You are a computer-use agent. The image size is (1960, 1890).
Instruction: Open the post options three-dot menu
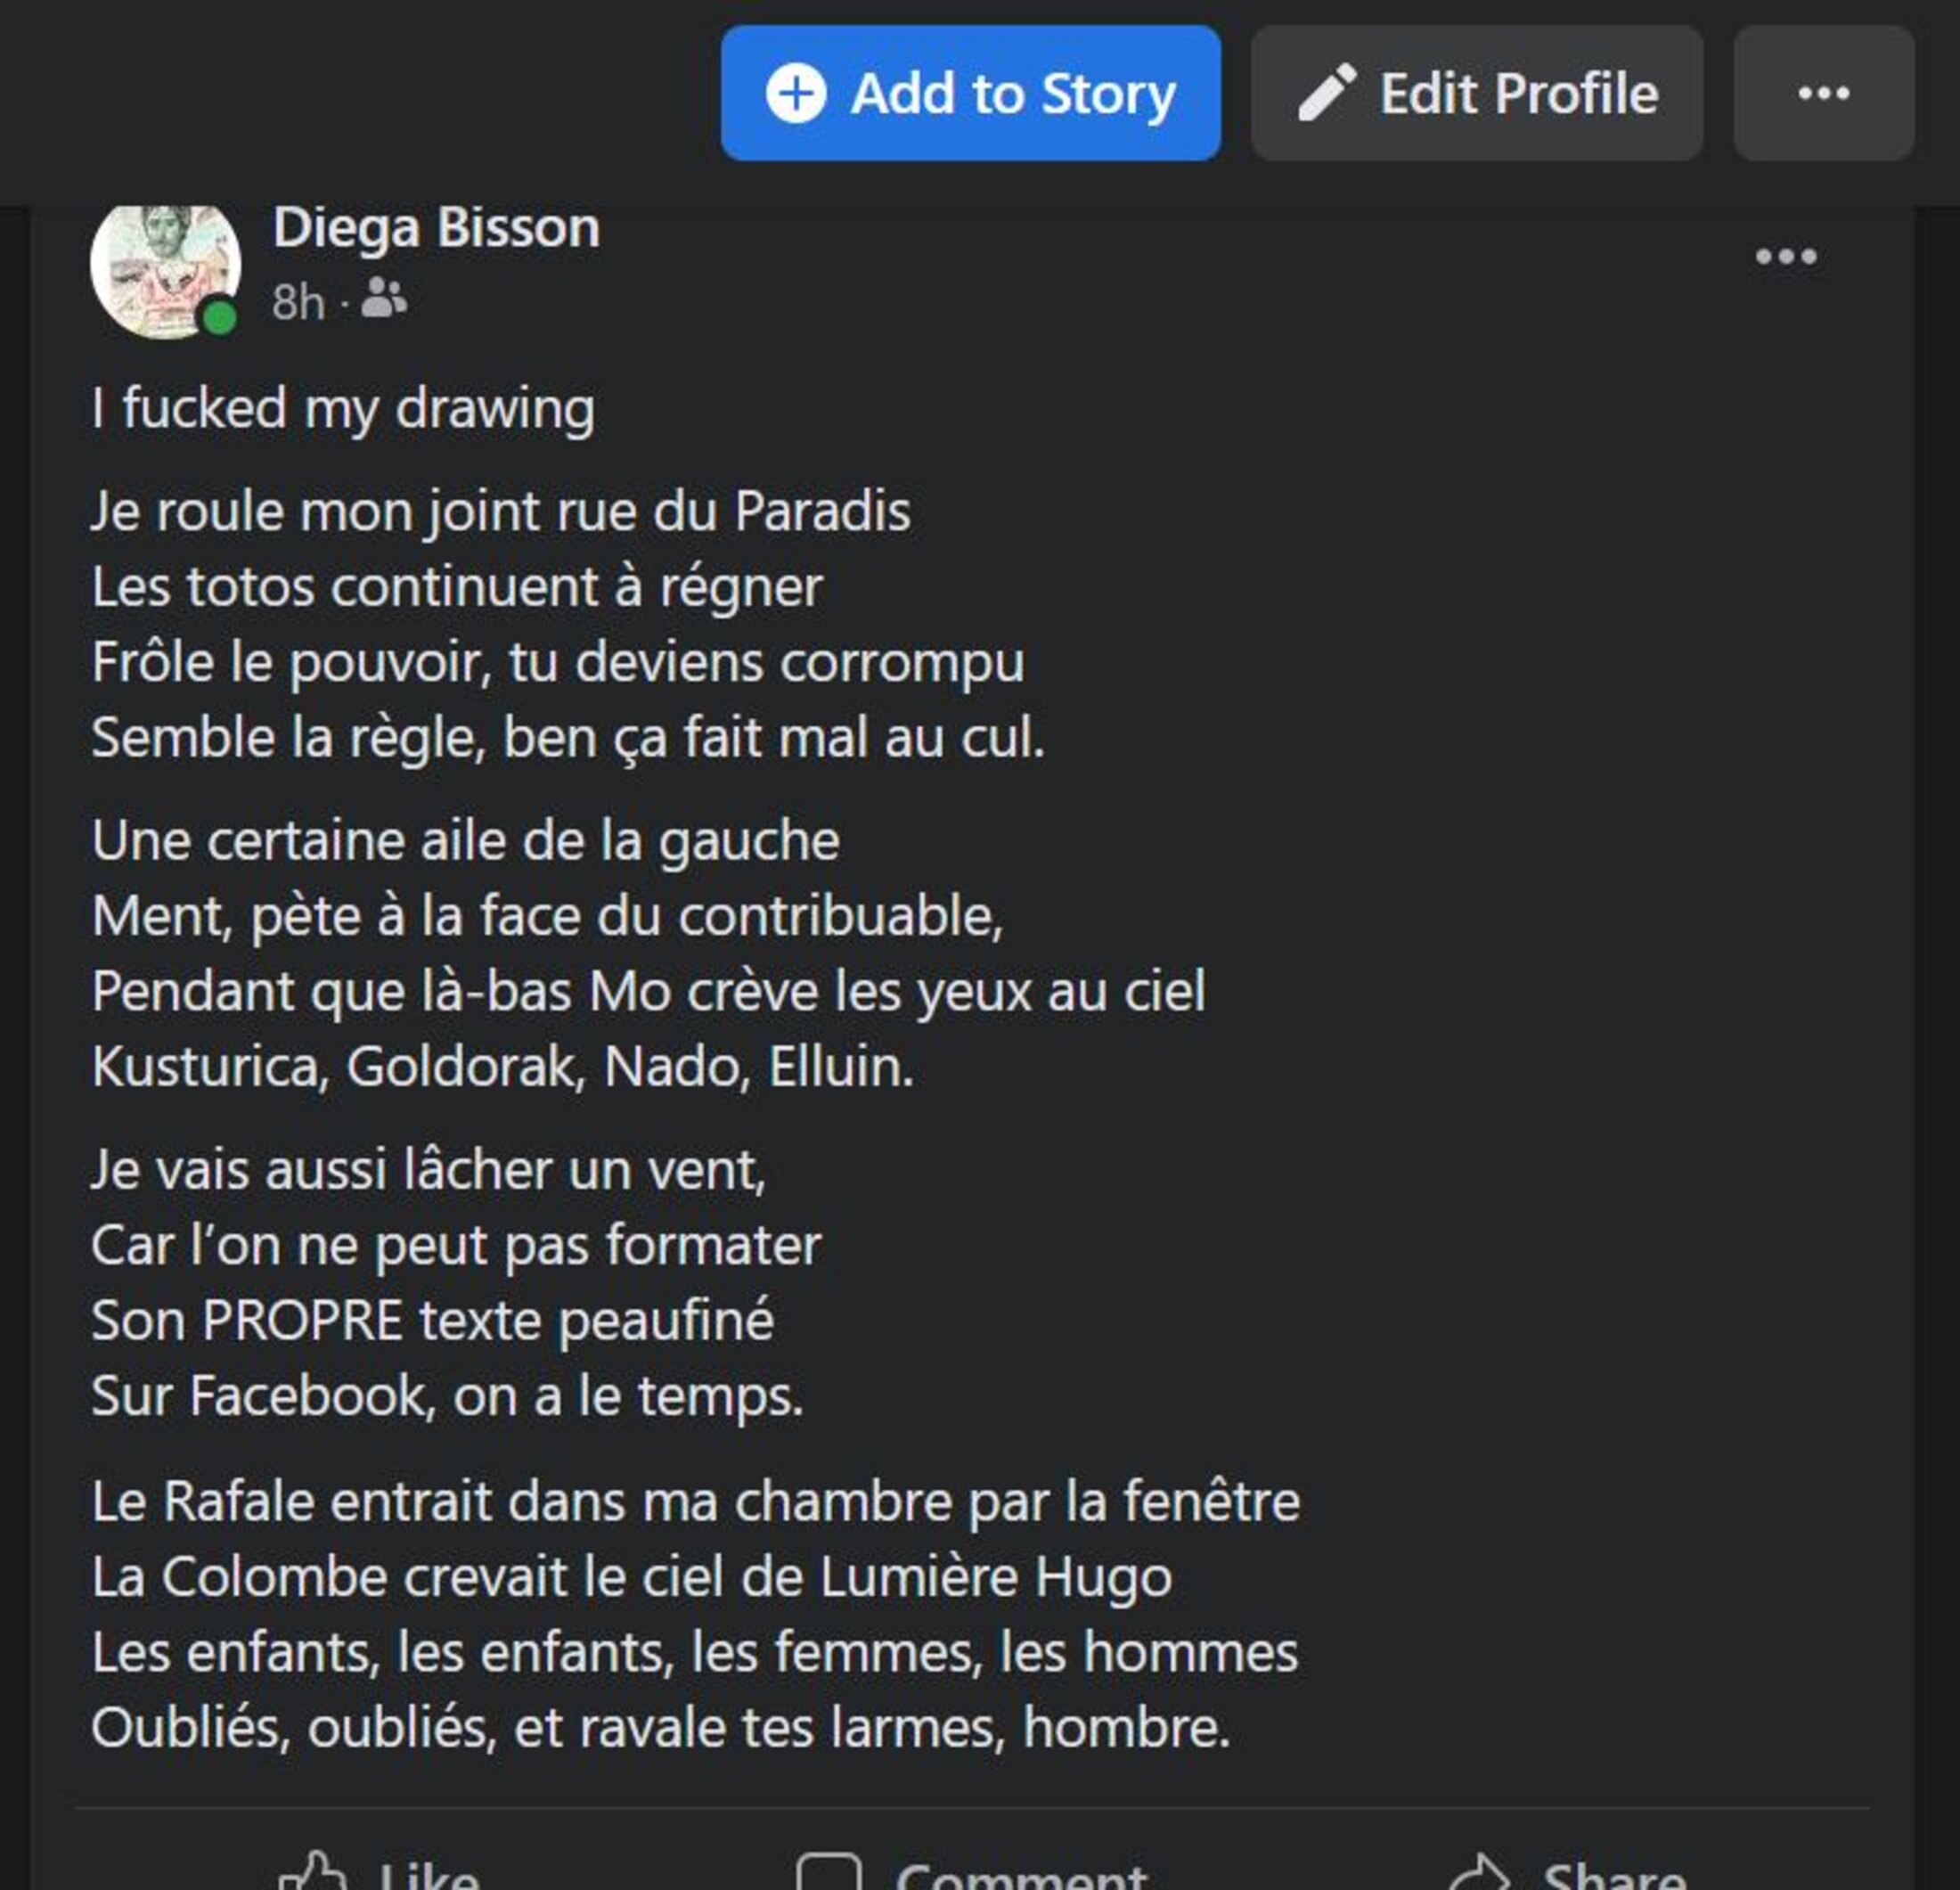(1786, 257)
